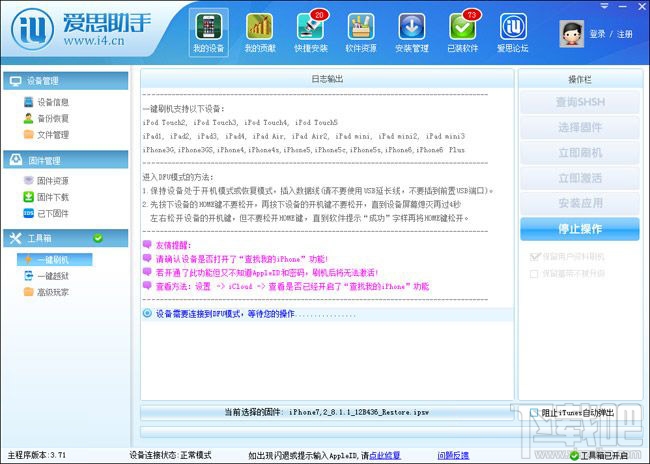Click the 当前选择的固件 firmware name bar
This screenshot has width=650, height=464.
pos(327,412)
